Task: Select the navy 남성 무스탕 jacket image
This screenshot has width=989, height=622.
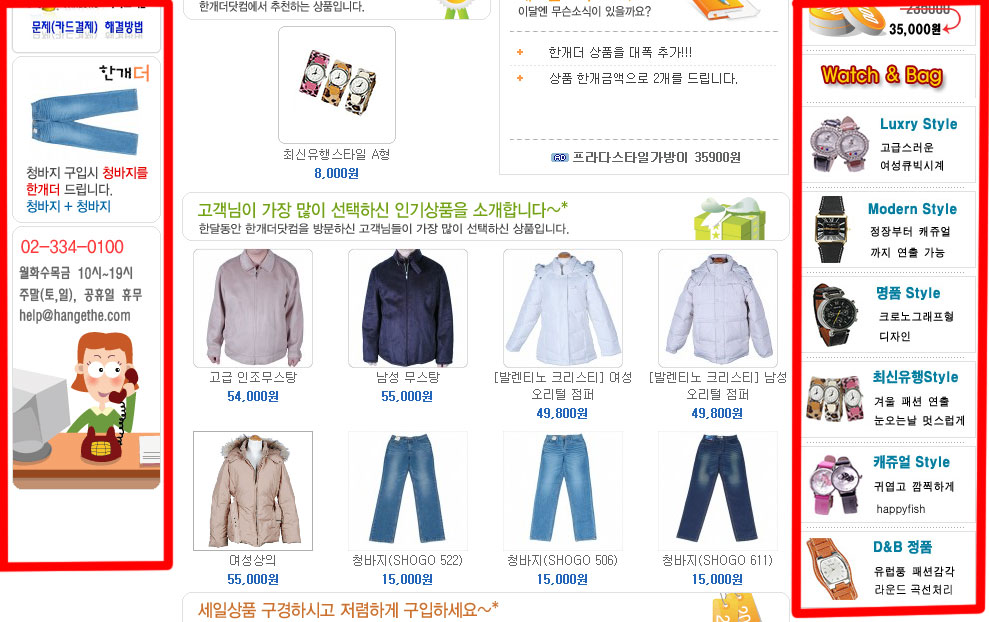Action: click(x=407, y=308)
